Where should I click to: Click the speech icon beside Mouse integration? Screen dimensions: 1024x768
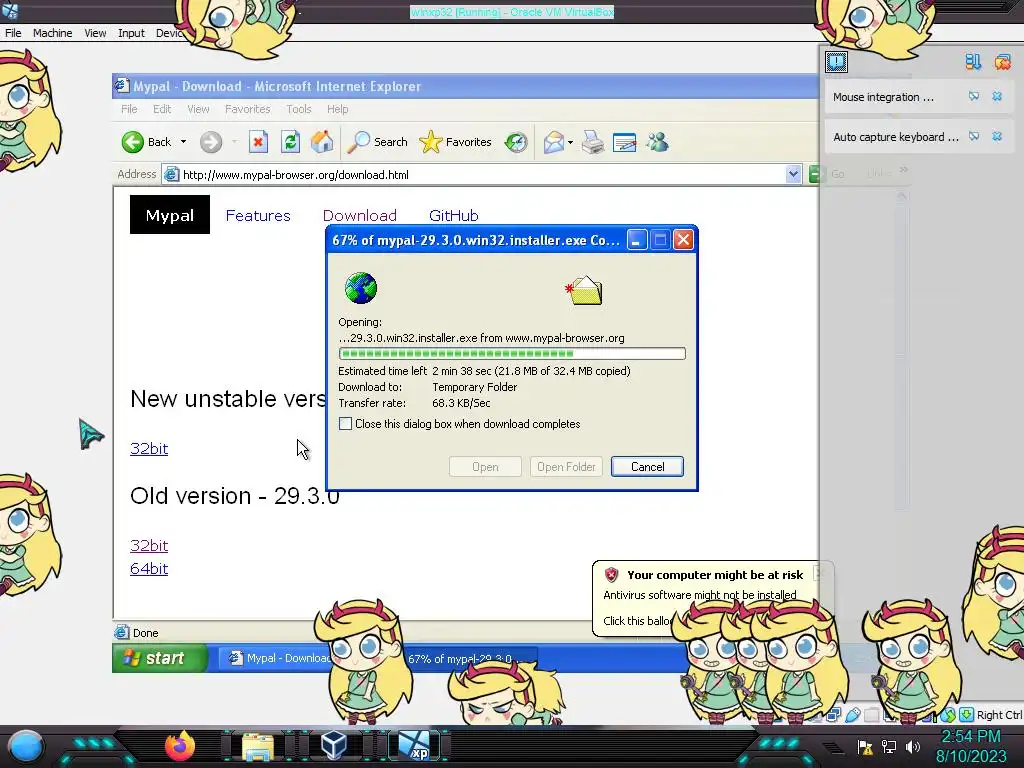(974, 97)
